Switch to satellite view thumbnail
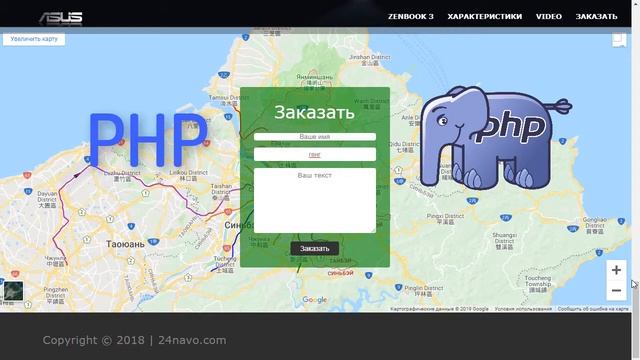 (x=13, y=291)
